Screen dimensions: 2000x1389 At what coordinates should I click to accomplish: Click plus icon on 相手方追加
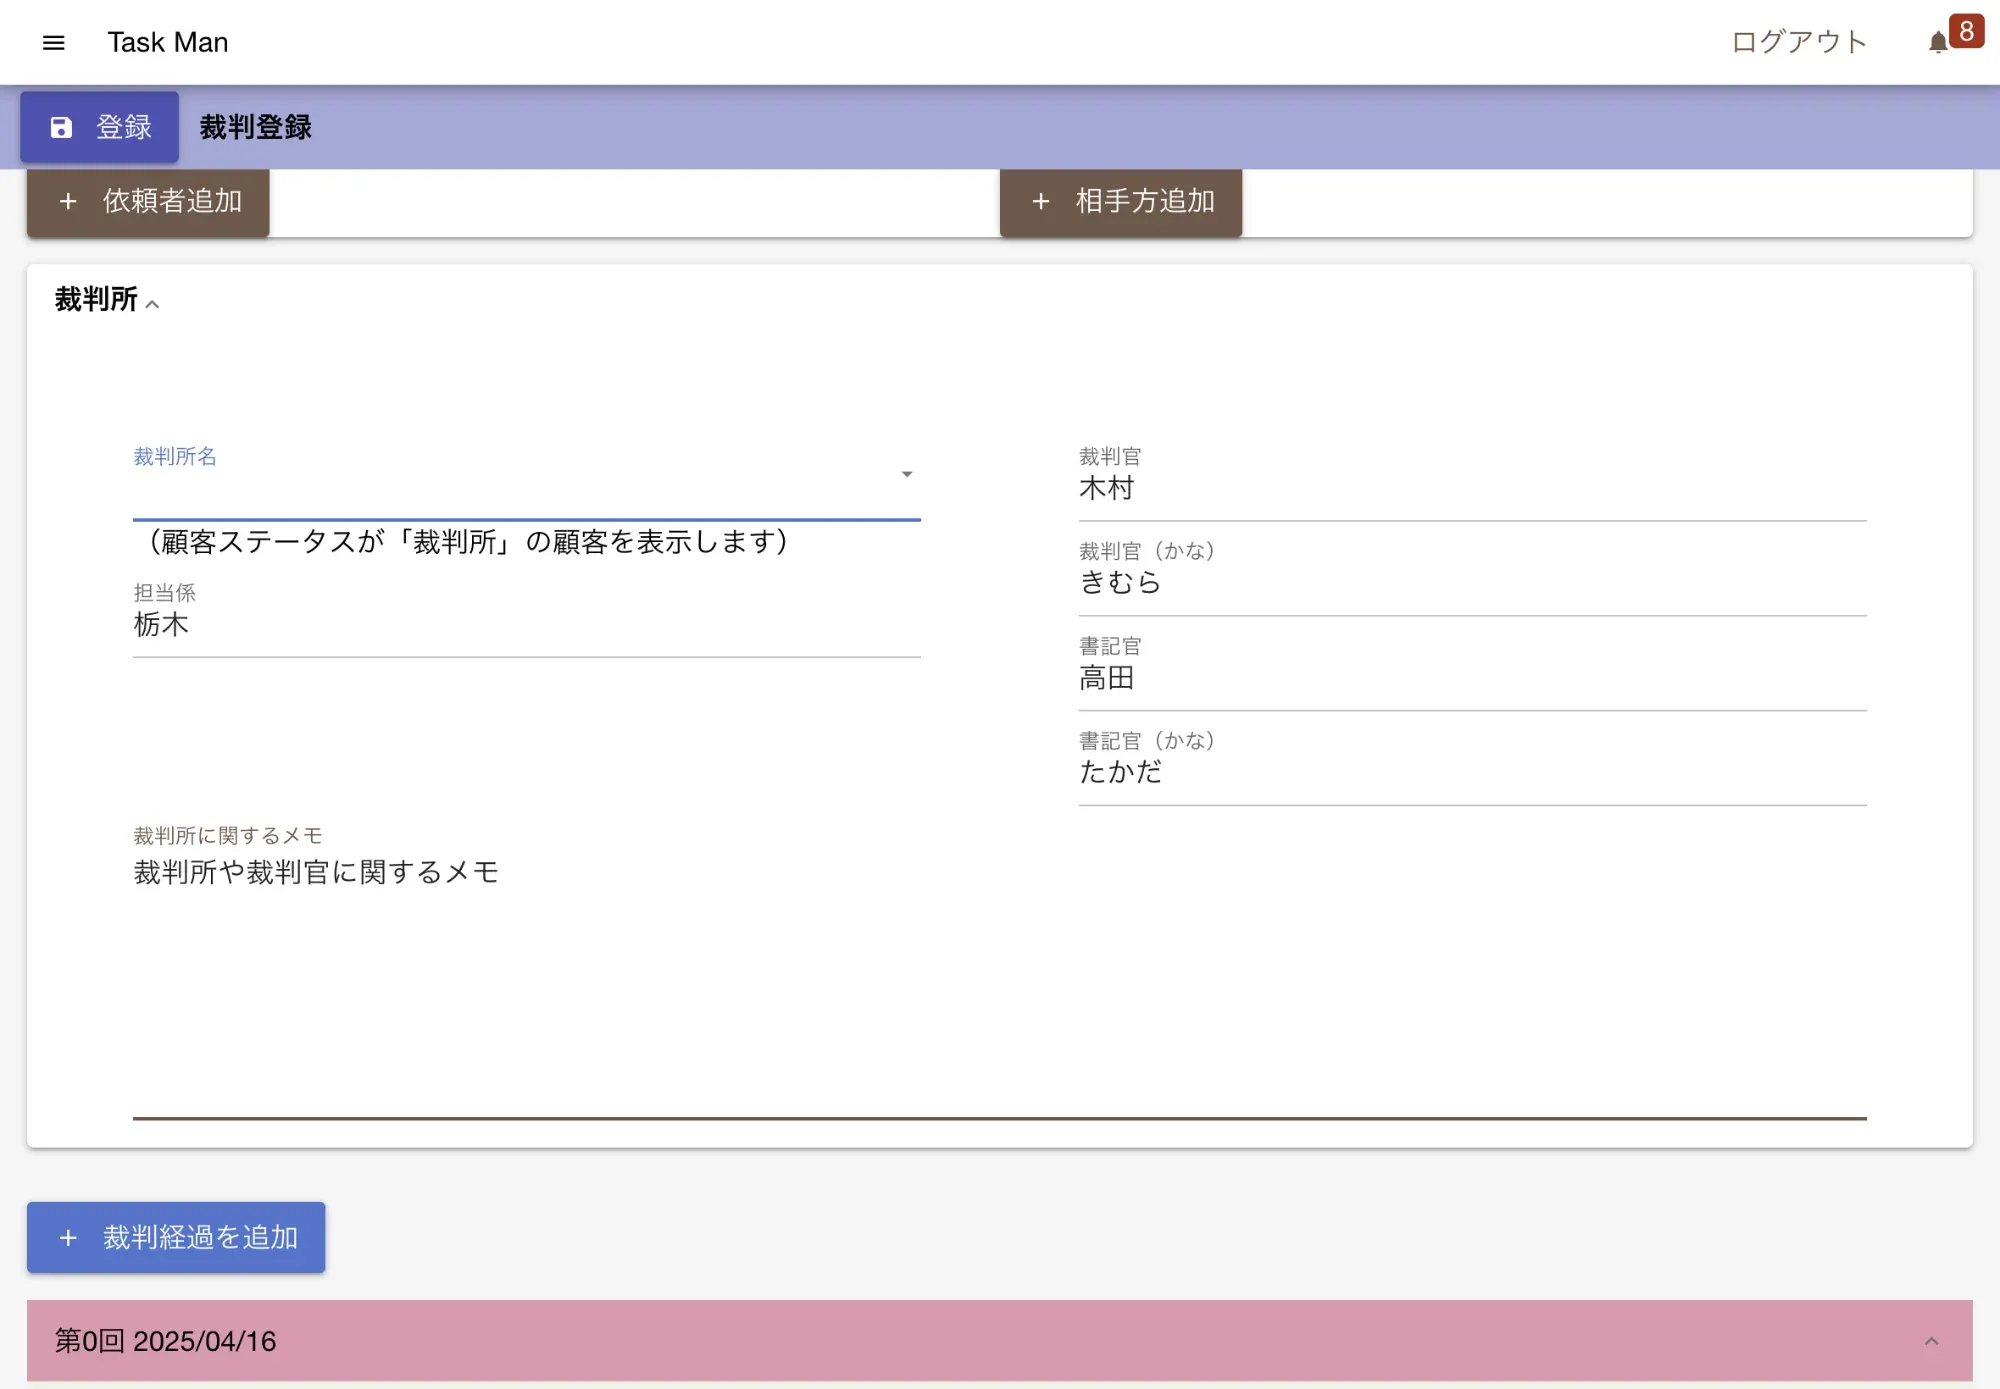[1040, 201]
